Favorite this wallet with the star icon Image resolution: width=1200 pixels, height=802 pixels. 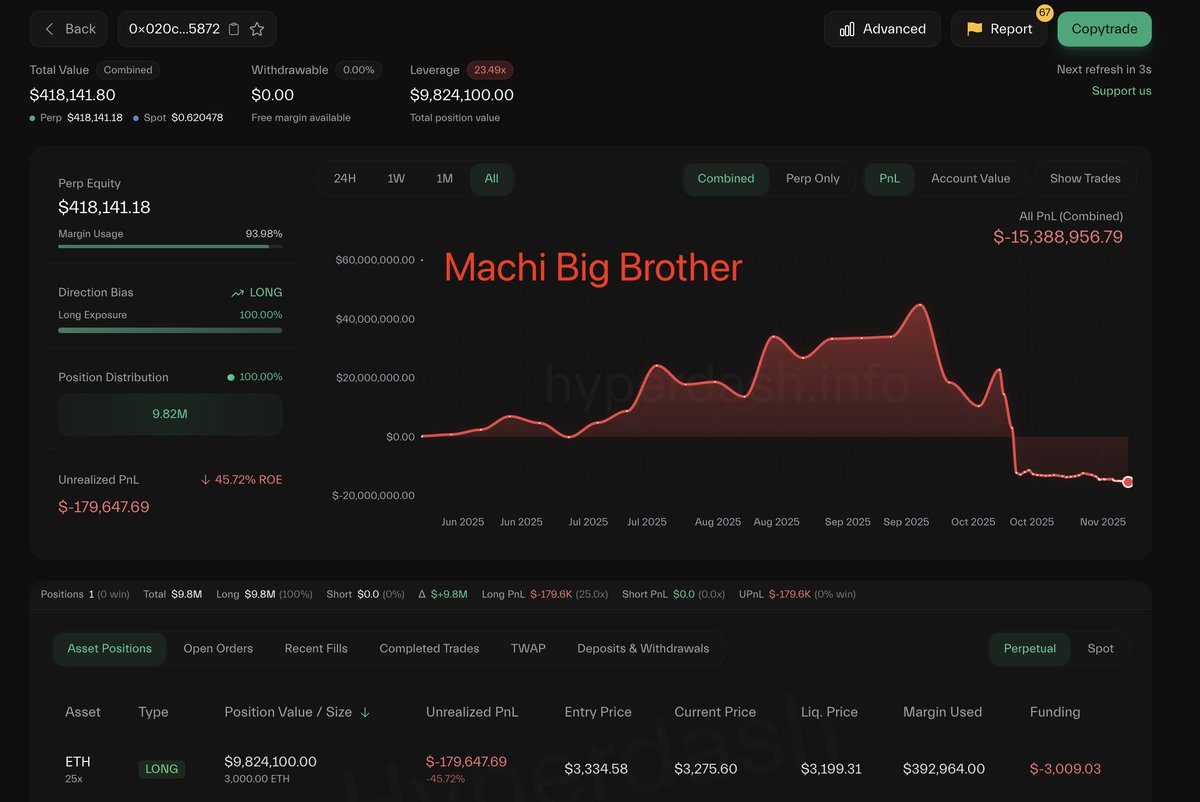click(257, 29)
